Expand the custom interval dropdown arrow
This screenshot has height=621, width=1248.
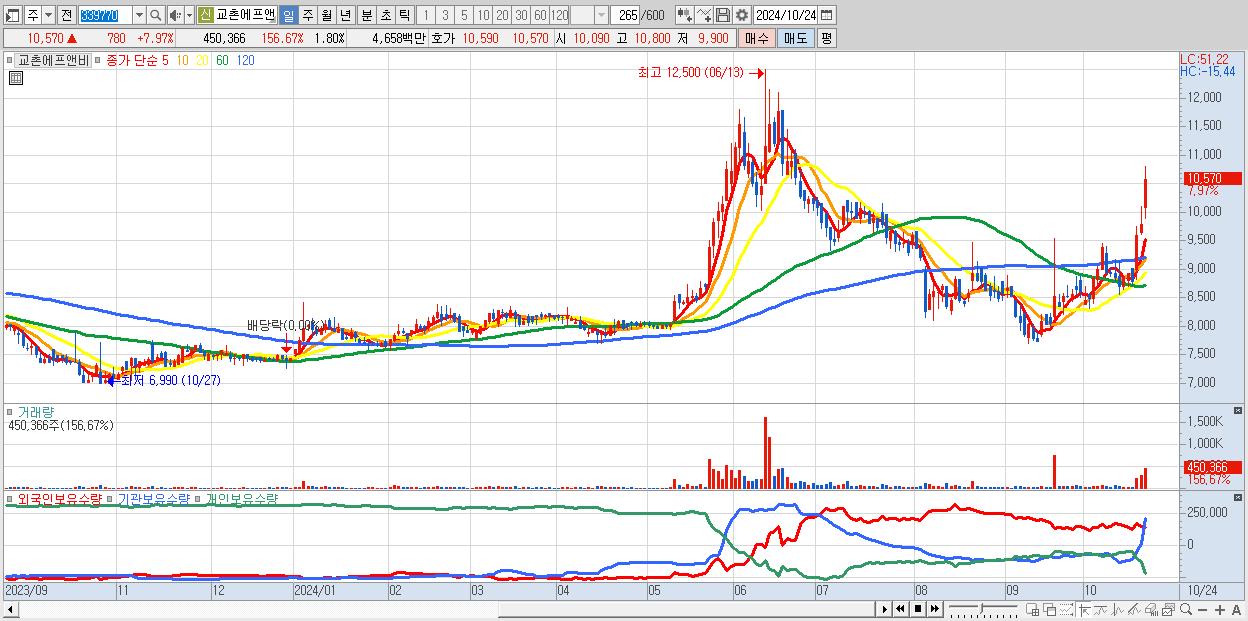click(601, 15)
